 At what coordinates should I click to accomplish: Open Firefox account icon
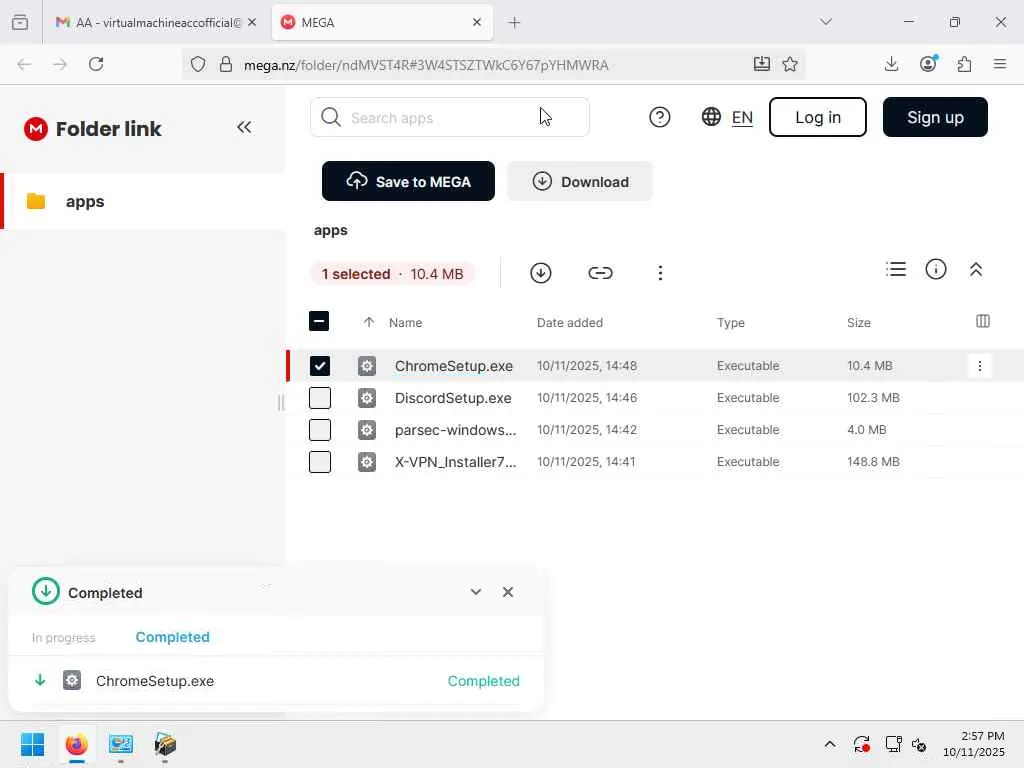pyautogui.click(x=928, y=63)
